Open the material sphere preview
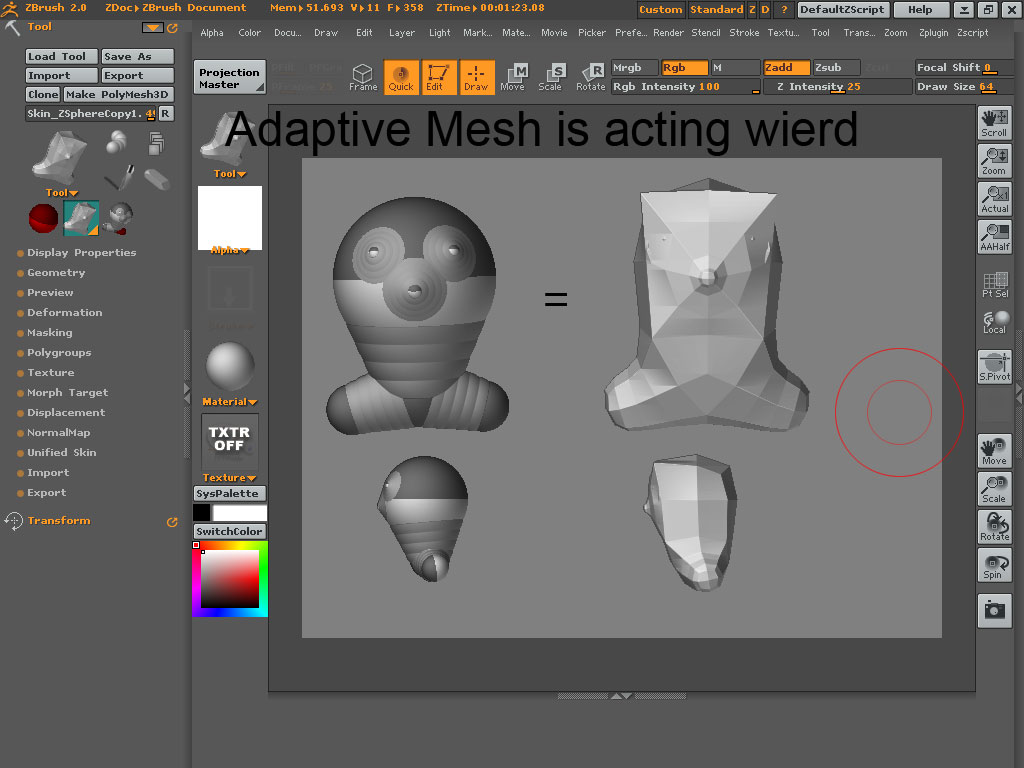Screen dimensions: 1024x768 230,367
